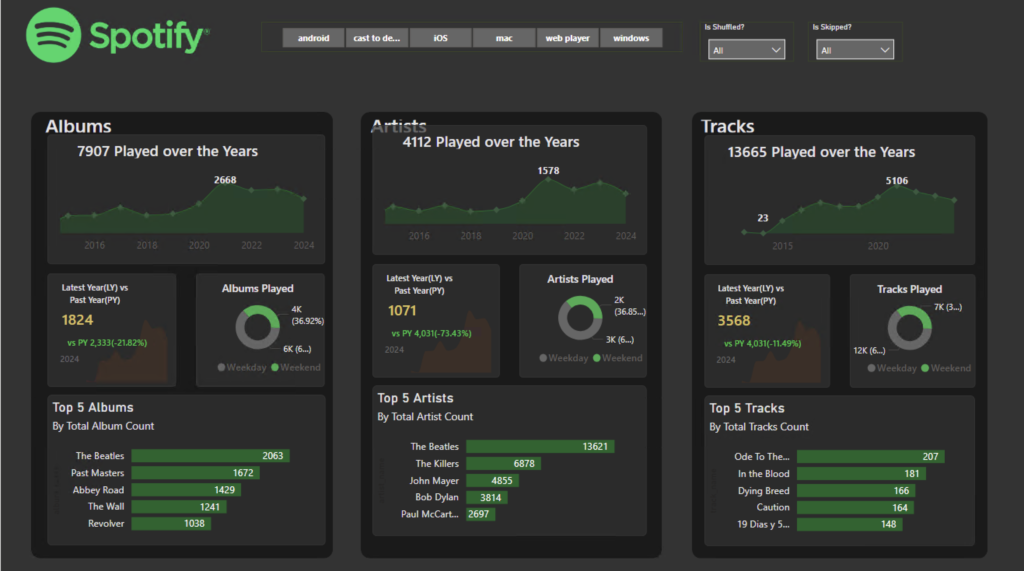Click the Artists Played donut chart
Image resolution: width=1024 pixels, height=571 pixels.
pyautogui.click(x=580, y=318)
